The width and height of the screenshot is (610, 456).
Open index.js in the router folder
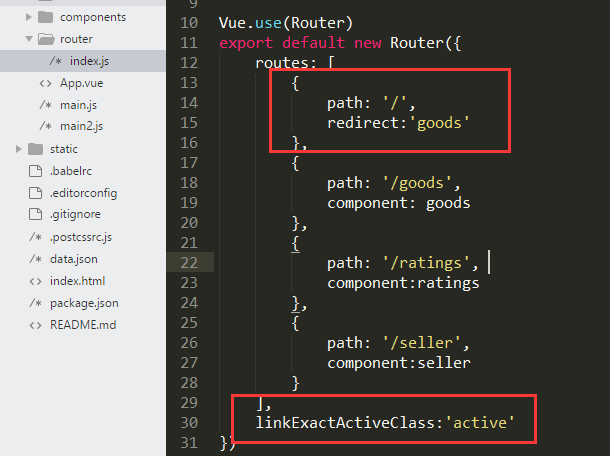(x=89, y=61)
